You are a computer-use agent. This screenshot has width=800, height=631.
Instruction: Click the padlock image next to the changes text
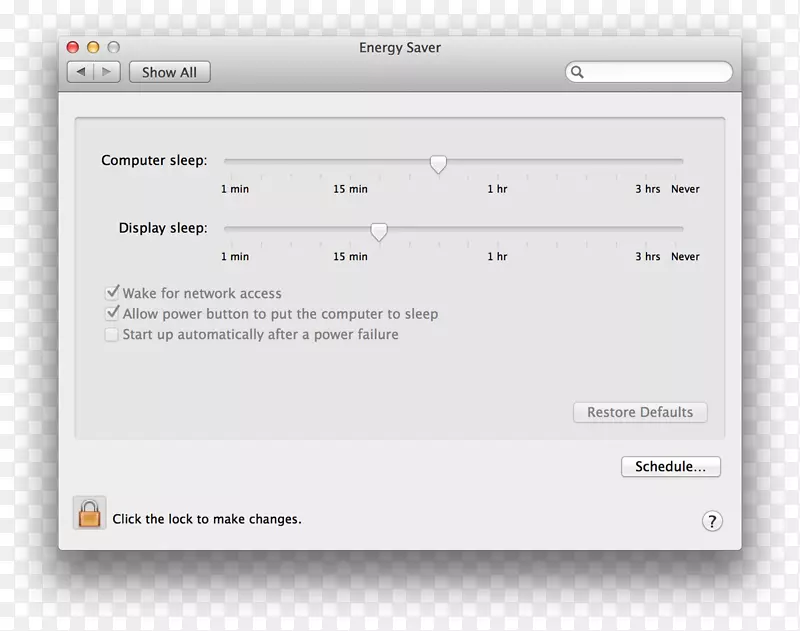pyautogui.click(x=88, y=513)
